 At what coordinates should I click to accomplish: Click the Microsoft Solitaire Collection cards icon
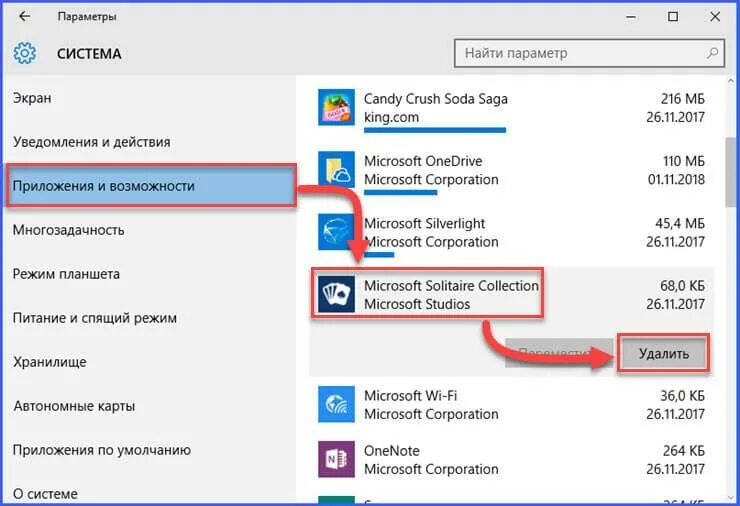[336, 295]
